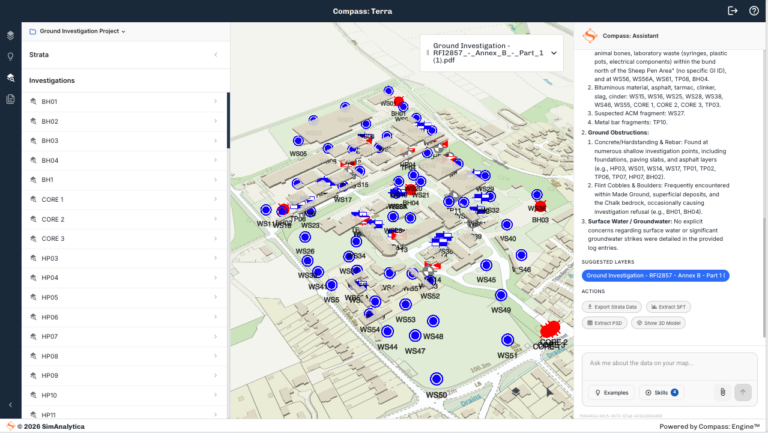768x433 pixels.
Task: Click the Ask me about data input
Action: click(x=660, y=363)
